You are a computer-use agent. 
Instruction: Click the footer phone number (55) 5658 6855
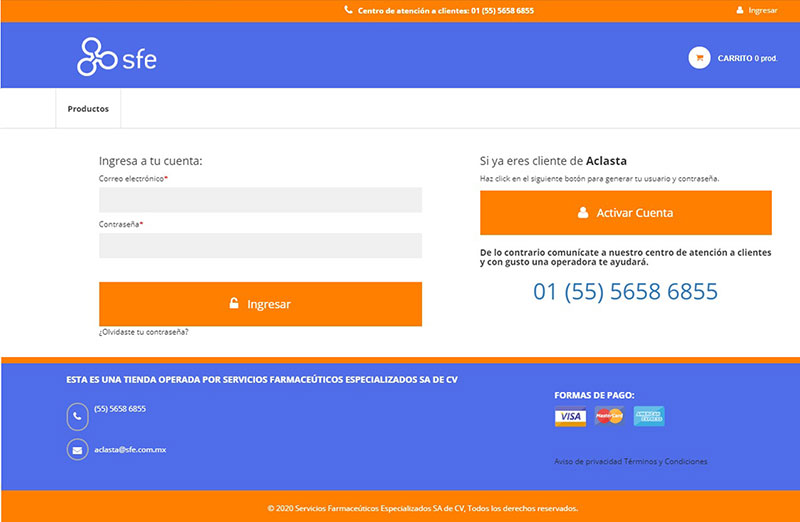(120, 409)
